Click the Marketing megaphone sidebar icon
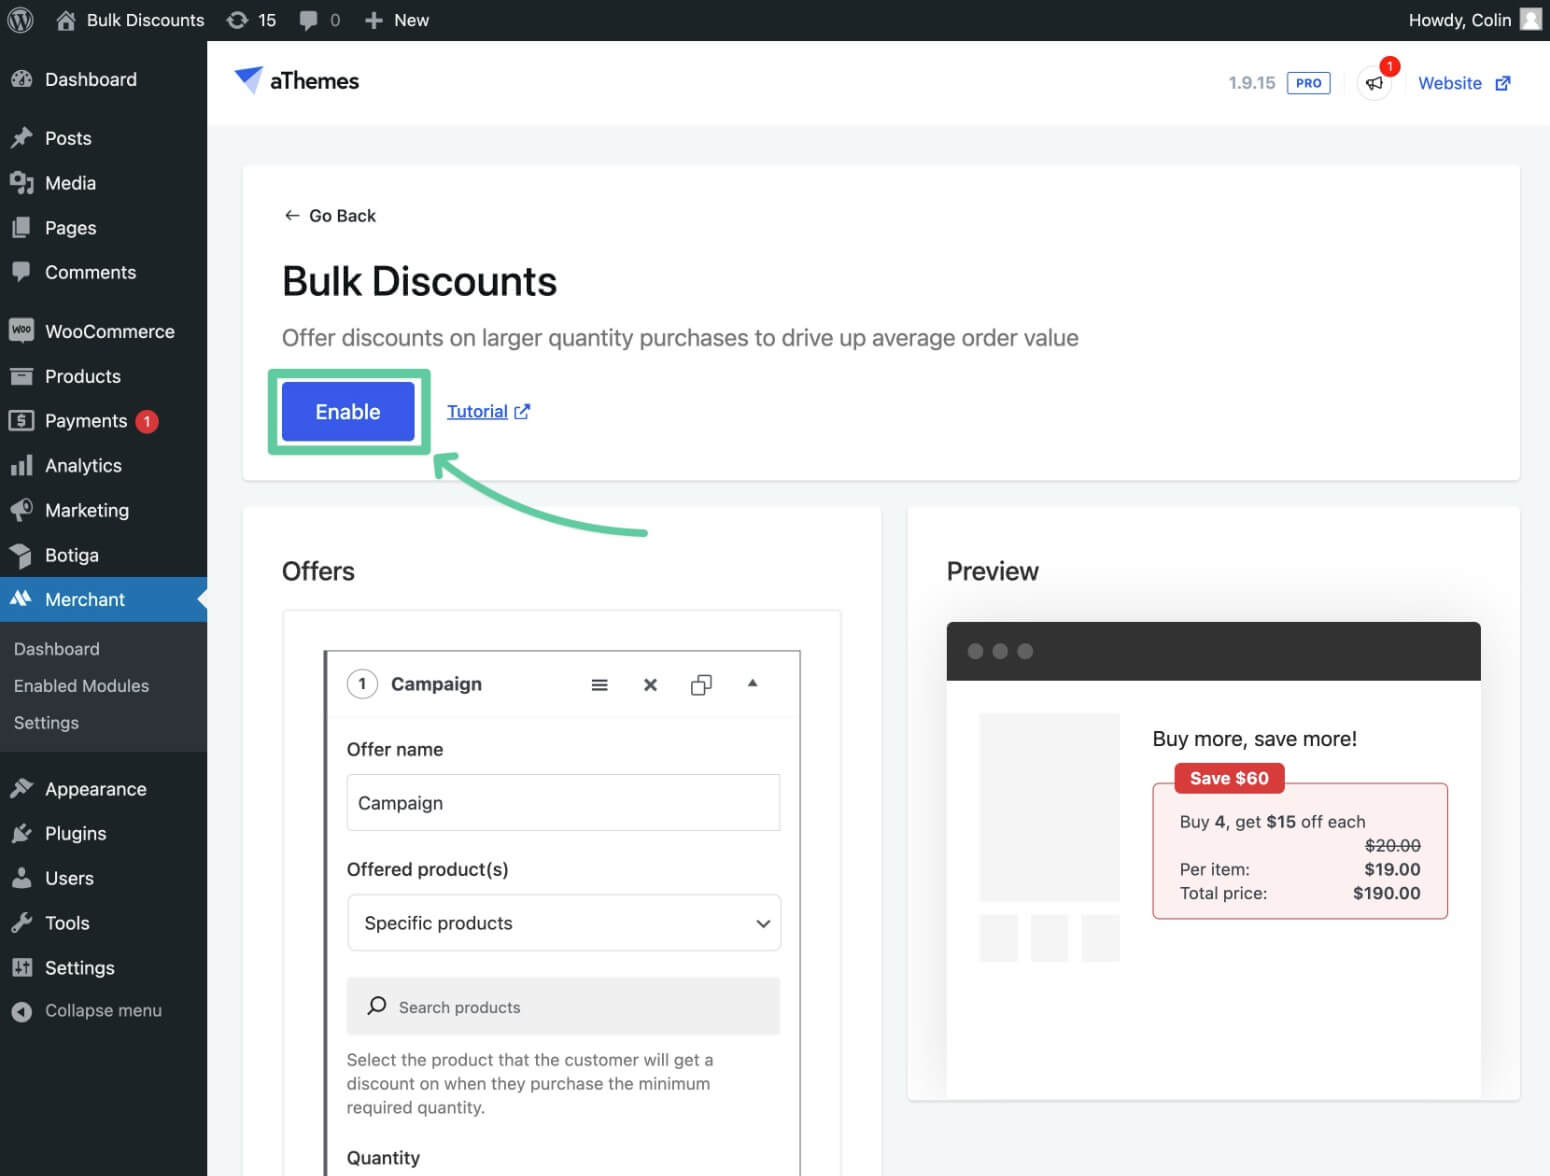This screenshot has height=1176, width=1550. click(21, 510)
